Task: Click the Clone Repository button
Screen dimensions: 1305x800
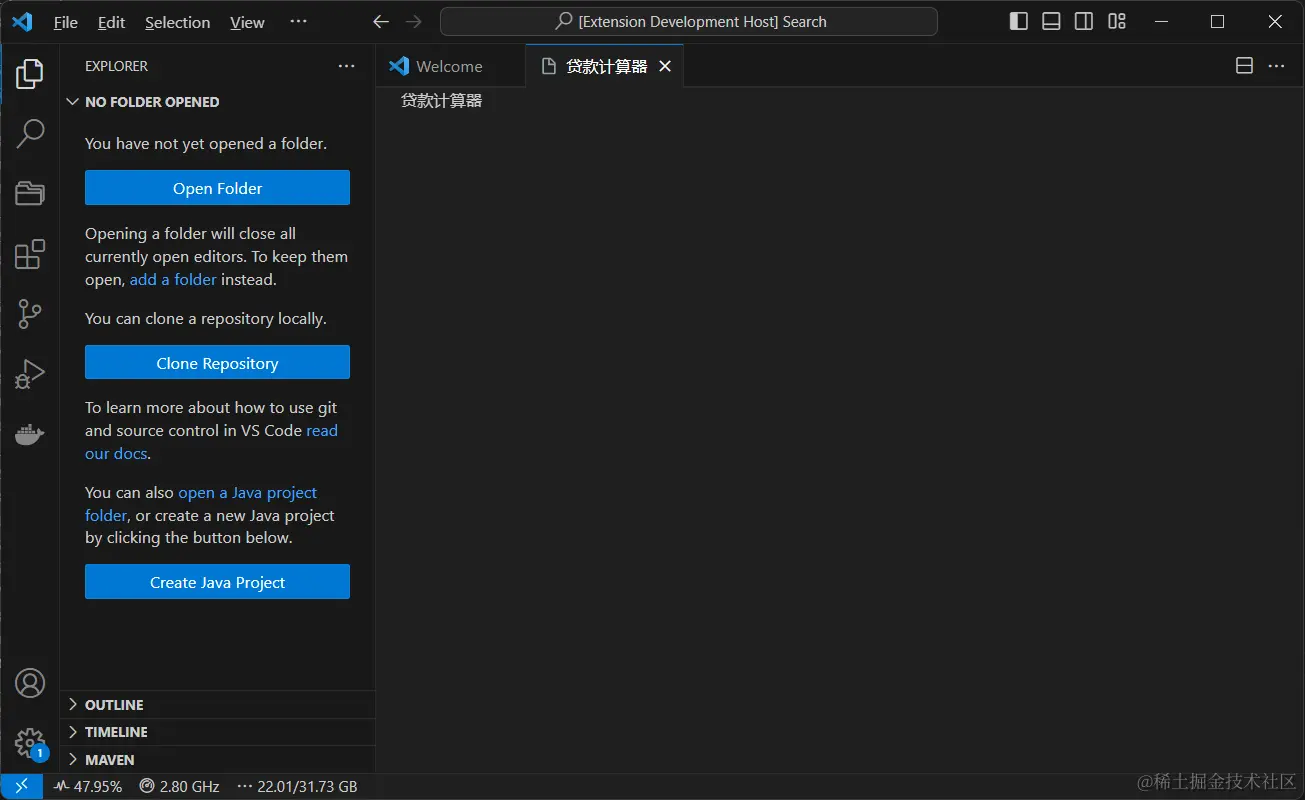Action: pos(217,363)
